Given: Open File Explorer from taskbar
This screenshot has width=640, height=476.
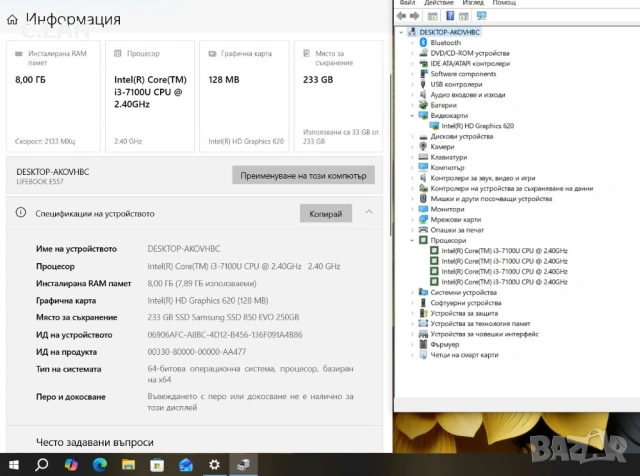Looking at the screenshot, I should (x=128, y=465).
